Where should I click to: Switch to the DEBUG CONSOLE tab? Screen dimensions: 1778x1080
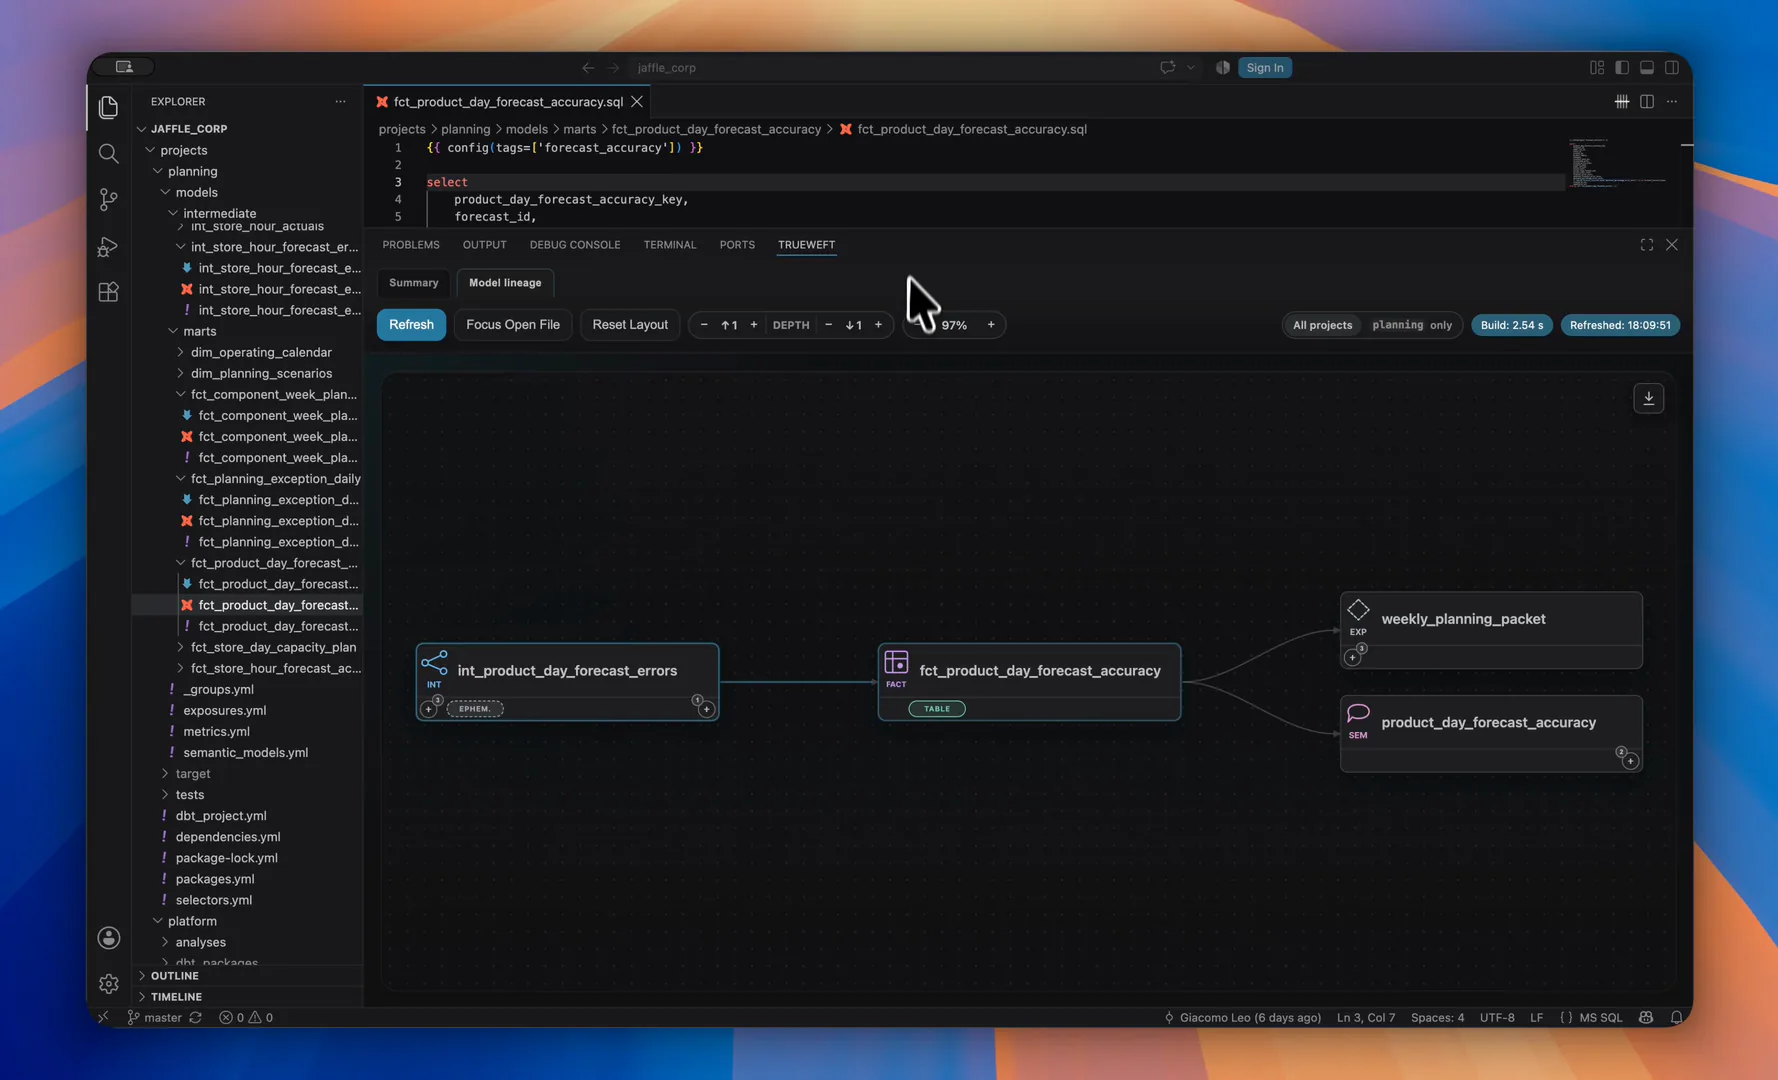click(575, 245)
